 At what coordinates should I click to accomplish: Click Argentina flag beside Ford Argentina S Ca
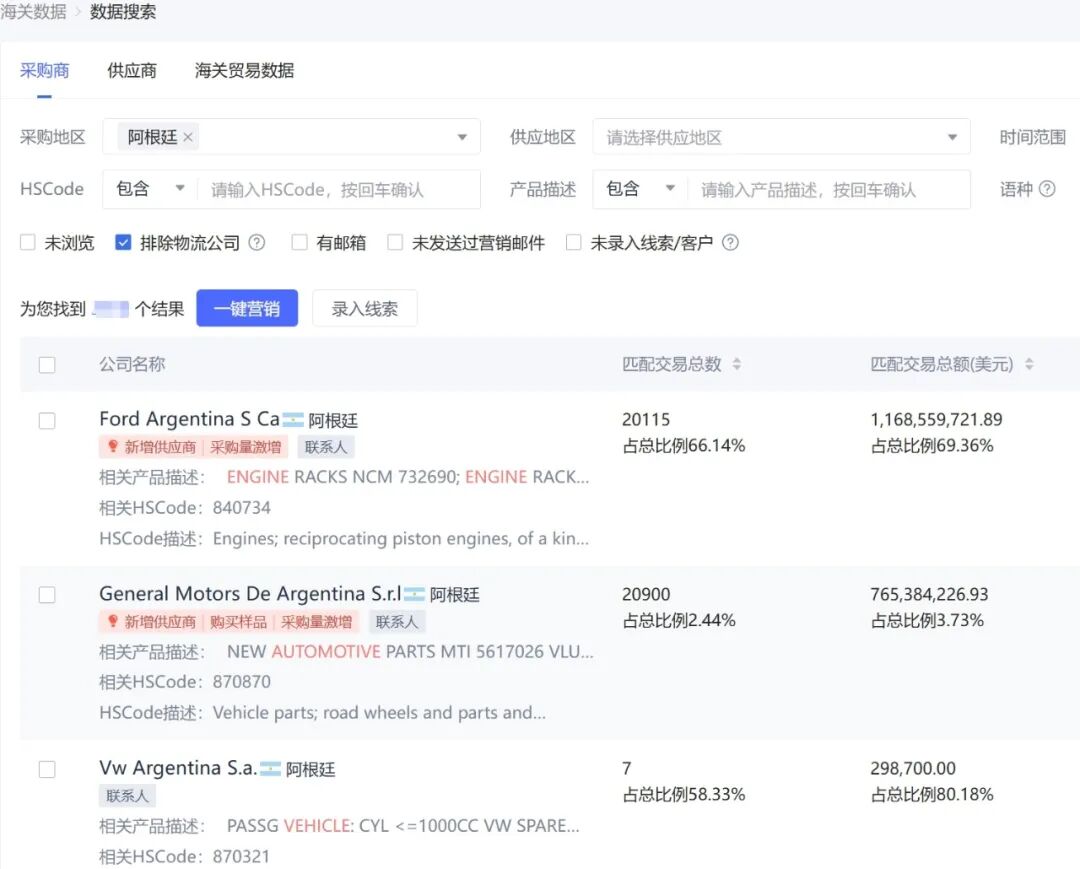(293, 419)
